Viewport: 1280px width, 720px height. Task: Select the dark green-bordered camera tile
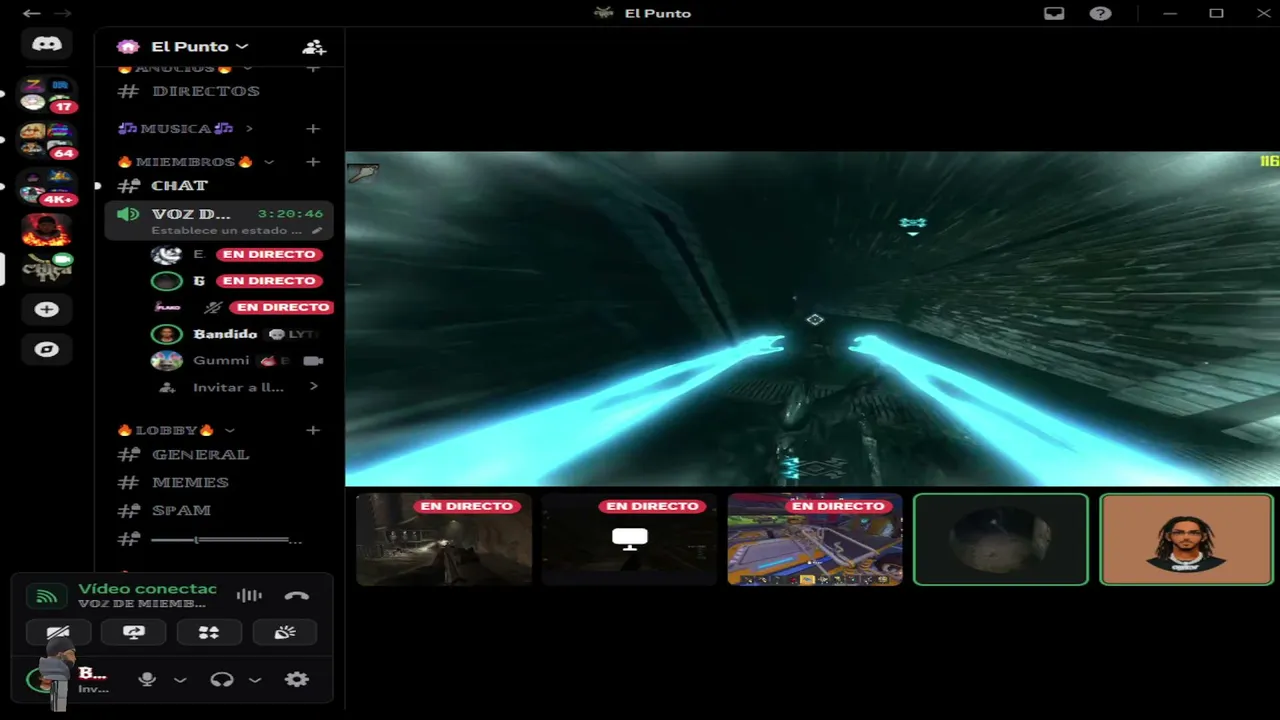point(1001,539)
